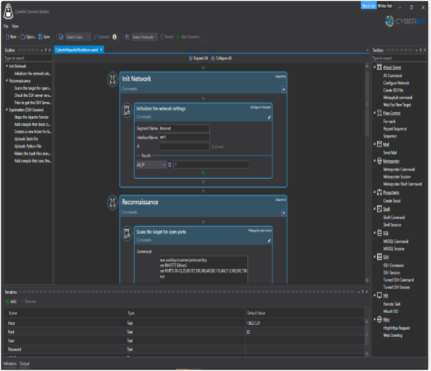
Task: Edit comments pencil on Scans the target step
Action: pyautogui.click(x=269, y=241)
